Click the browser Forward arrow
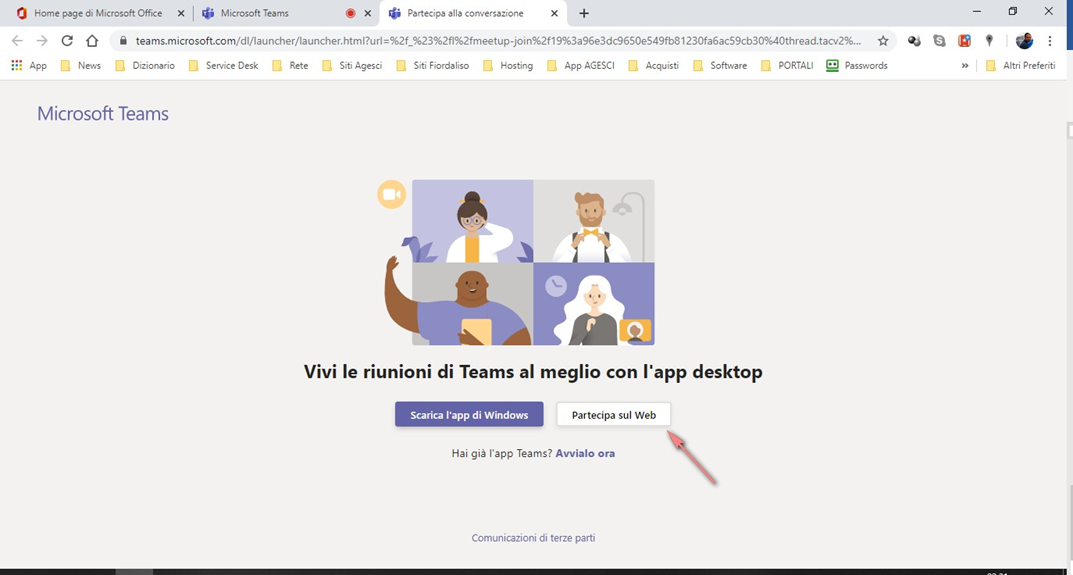 coord(42,40)
